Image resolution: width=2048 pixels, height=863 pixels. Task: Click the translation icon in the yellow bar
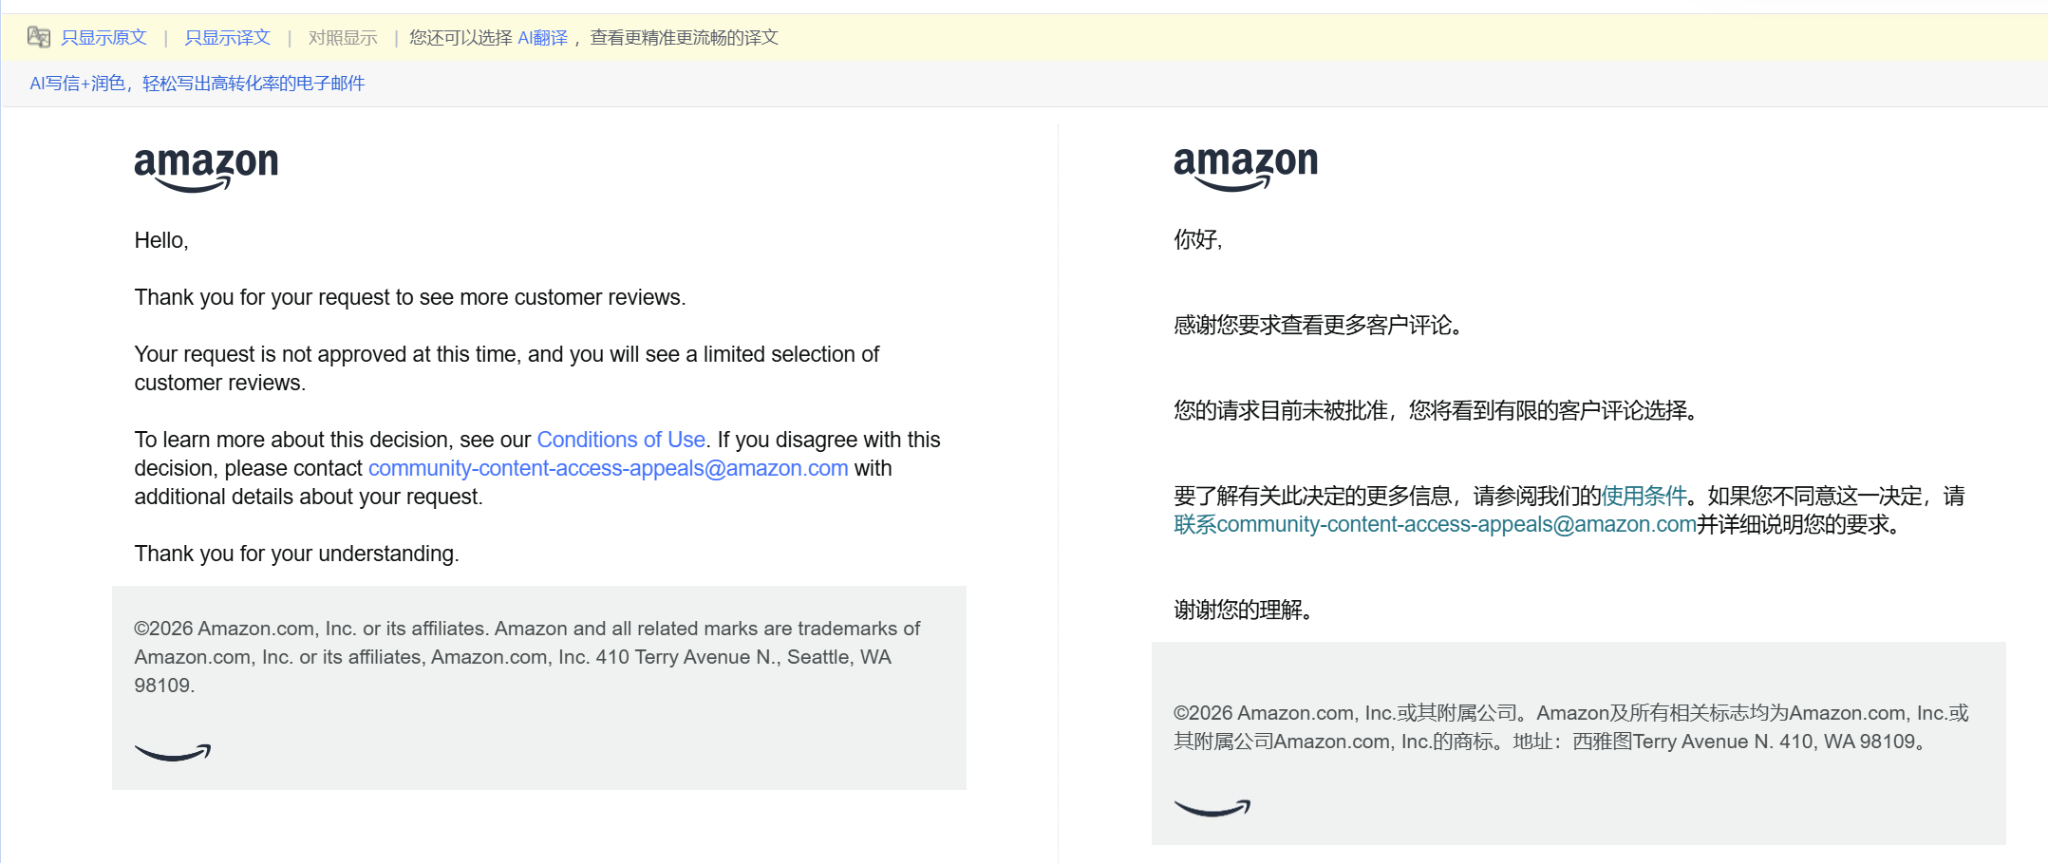click(x=39, y=37)
